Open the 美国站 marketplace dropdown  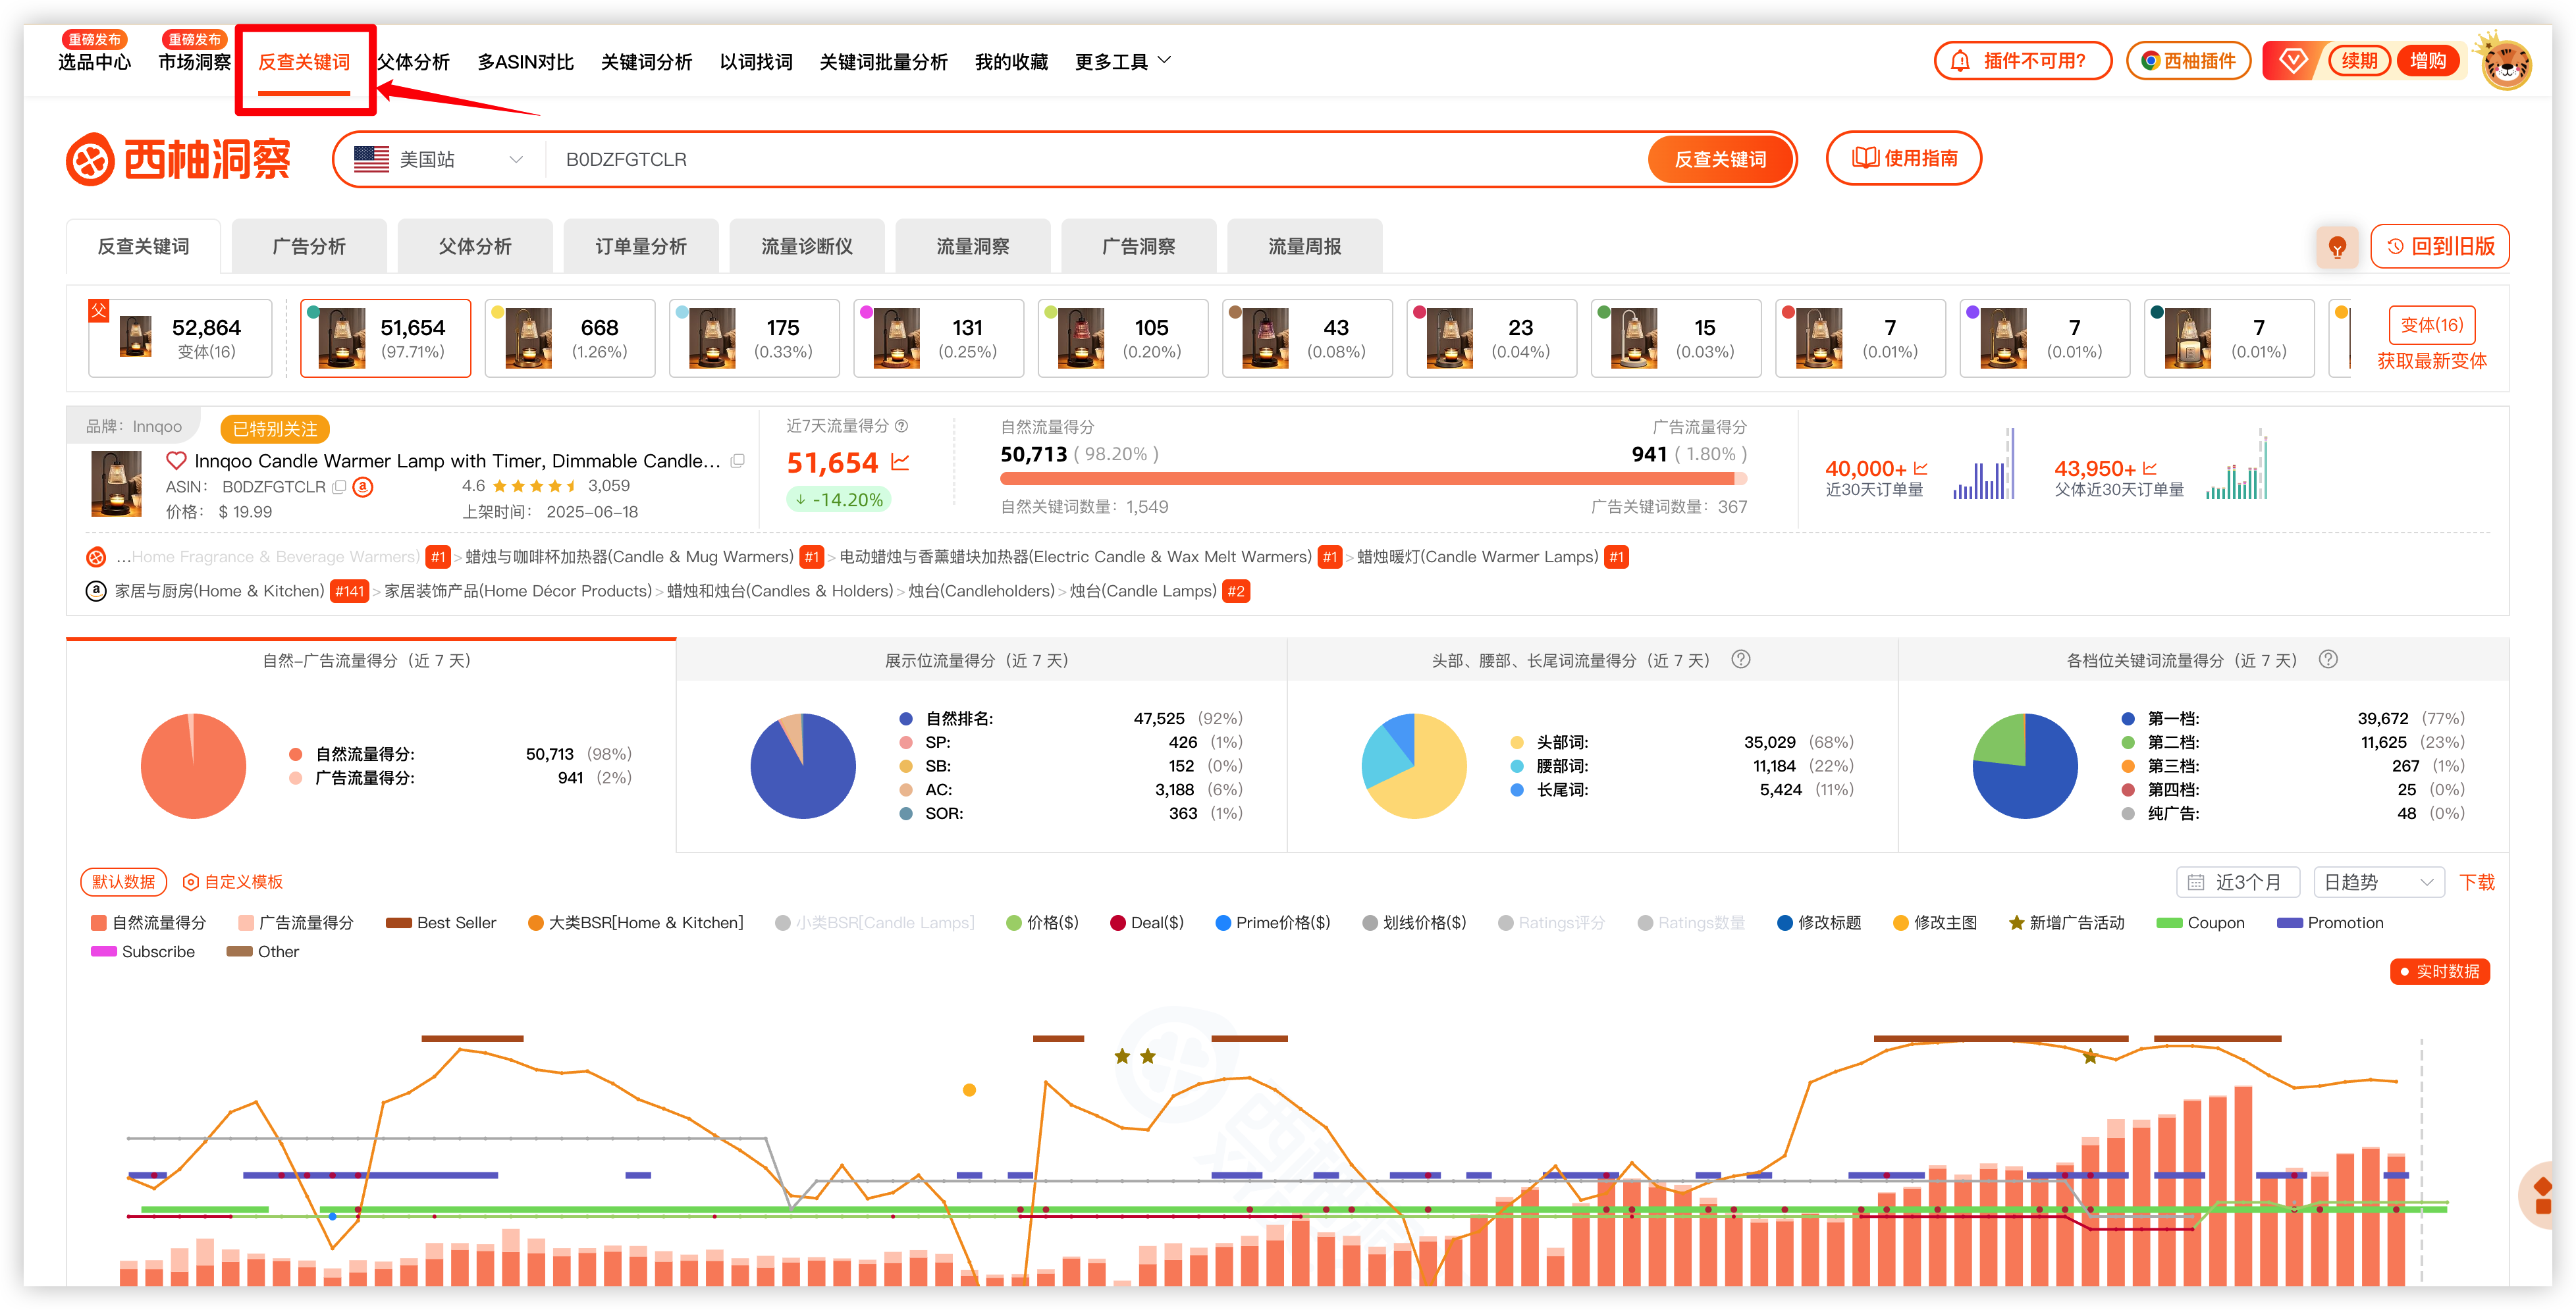point(439,160)
